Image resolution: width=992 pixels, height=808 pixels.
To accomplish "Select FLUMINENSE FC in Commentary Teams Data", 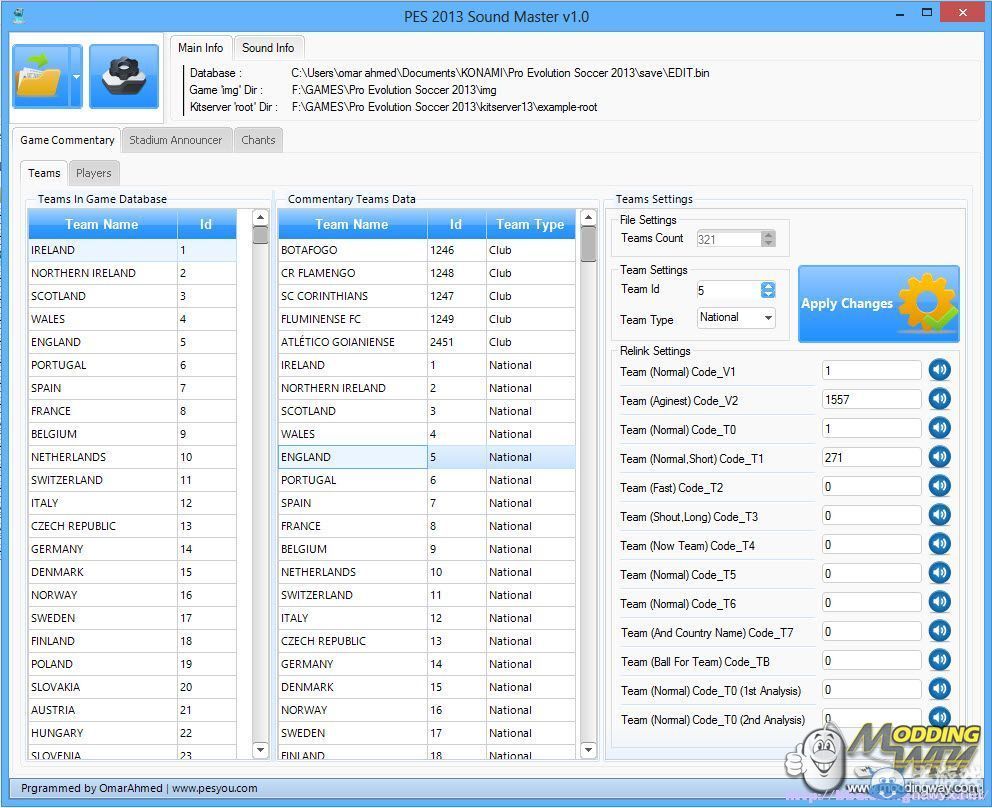I will pos(426,319).
